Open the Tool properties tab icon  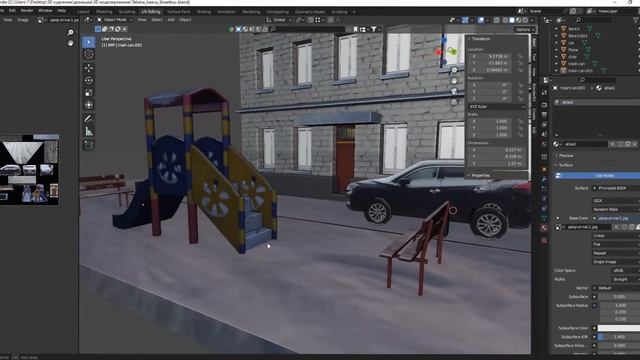point(544,93)
